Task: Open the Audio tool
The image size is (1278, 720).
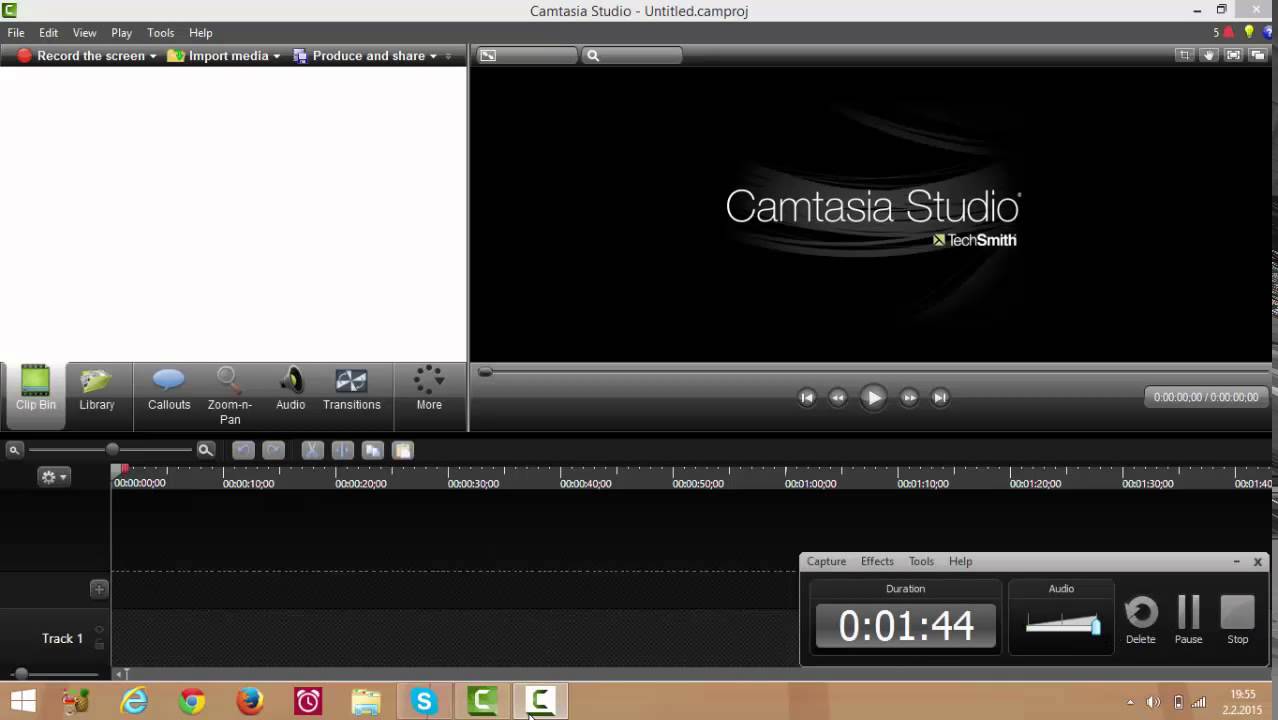Action: coord(290,390)
